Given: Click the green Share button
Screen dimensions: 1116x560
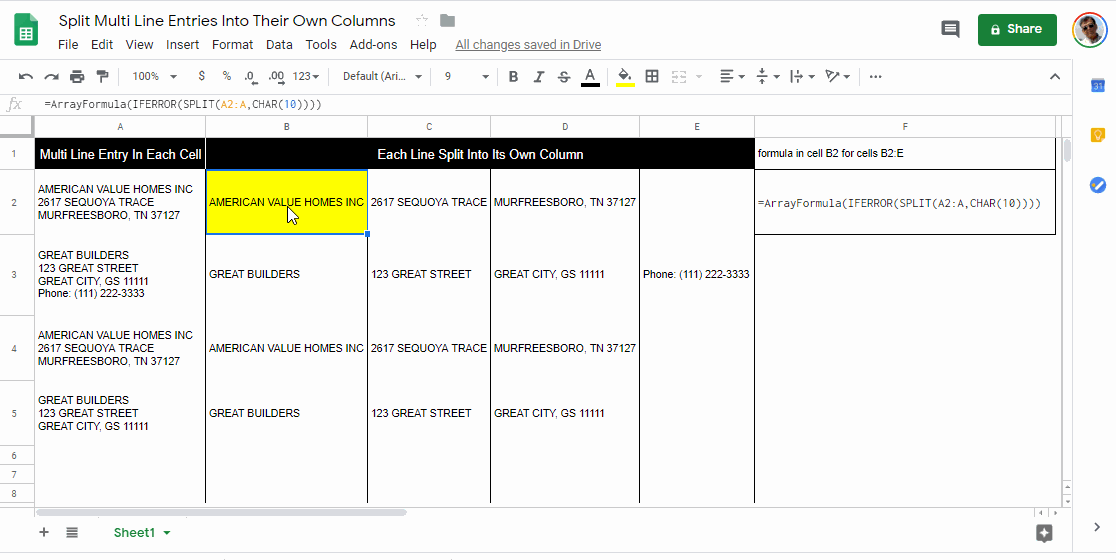Looking at the screenshot, I should point(1016,29).
